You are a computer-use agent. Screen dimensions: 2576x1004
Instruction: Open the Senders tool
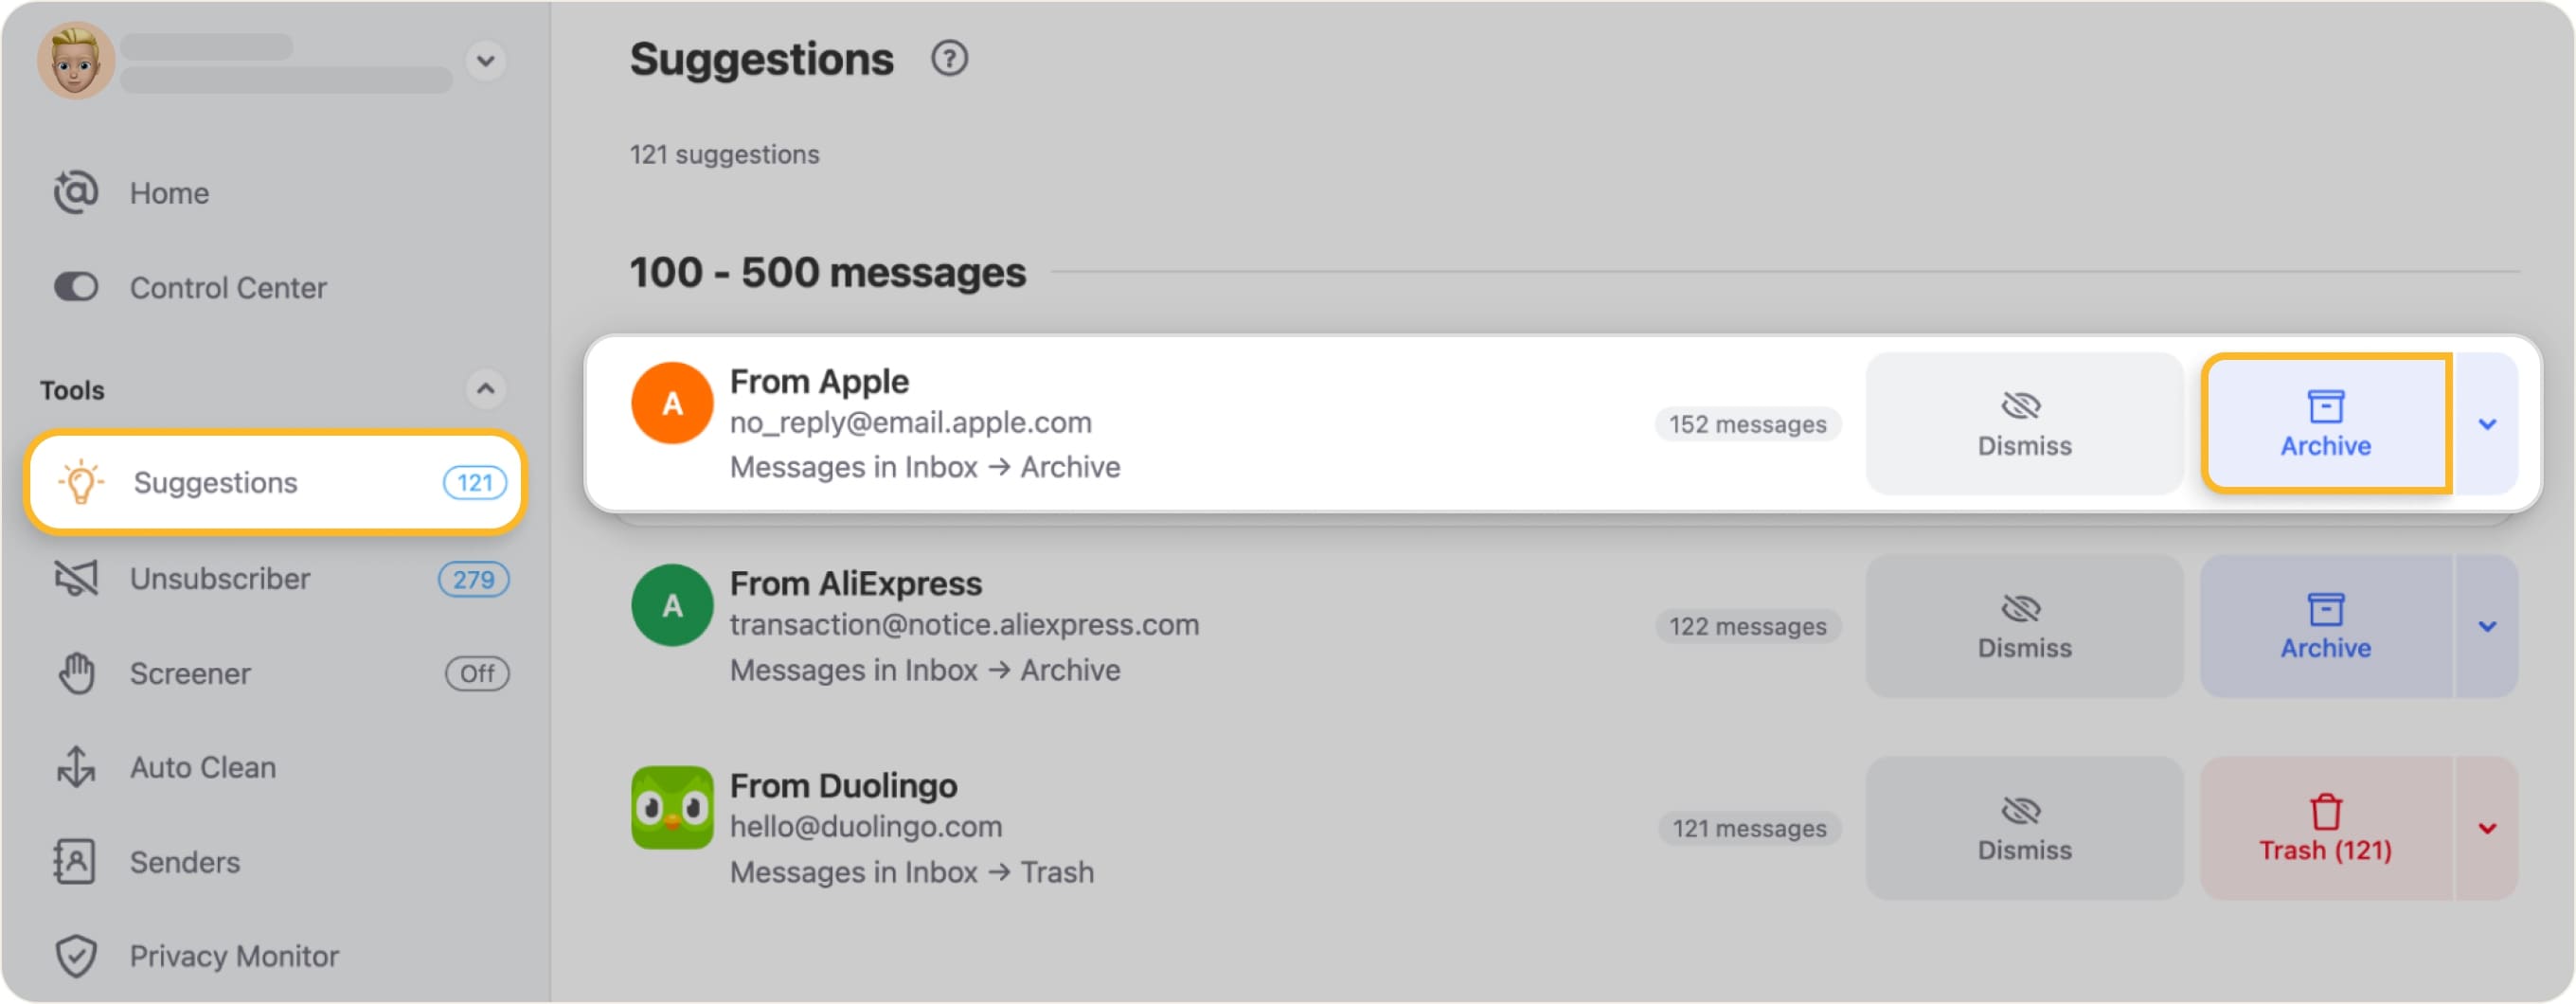(x=184, y=861)
